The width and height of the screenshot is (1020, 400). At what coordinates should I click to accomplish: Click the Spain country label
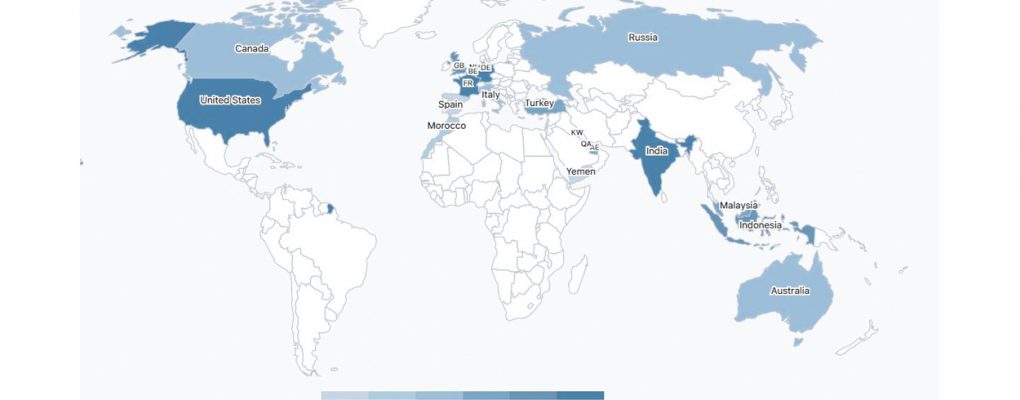(x=450, y=104)
